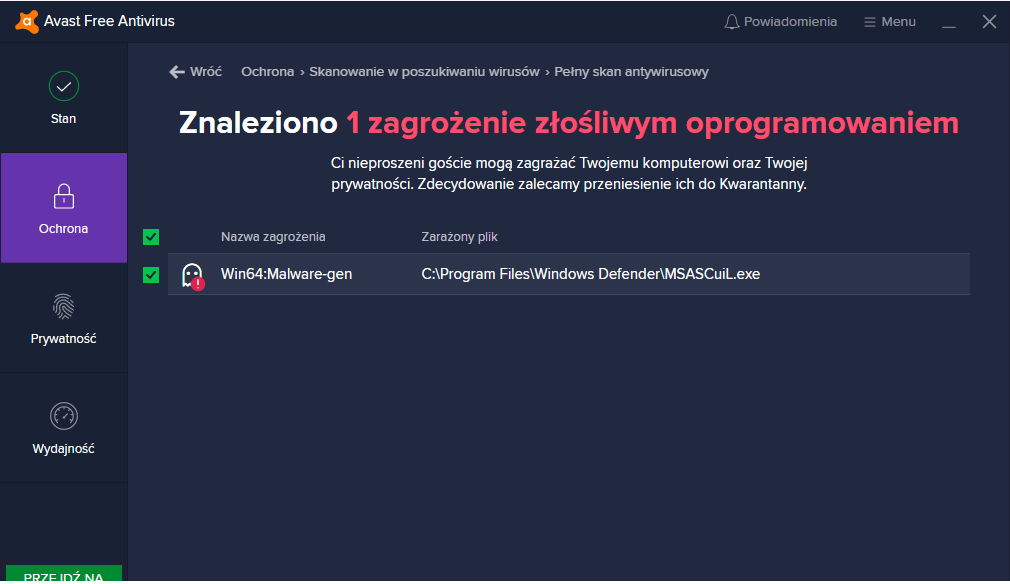Toggle the select-all threats checkbox
The height and width of the screenshot is (584, 1010).
click(x=151, y=237)
